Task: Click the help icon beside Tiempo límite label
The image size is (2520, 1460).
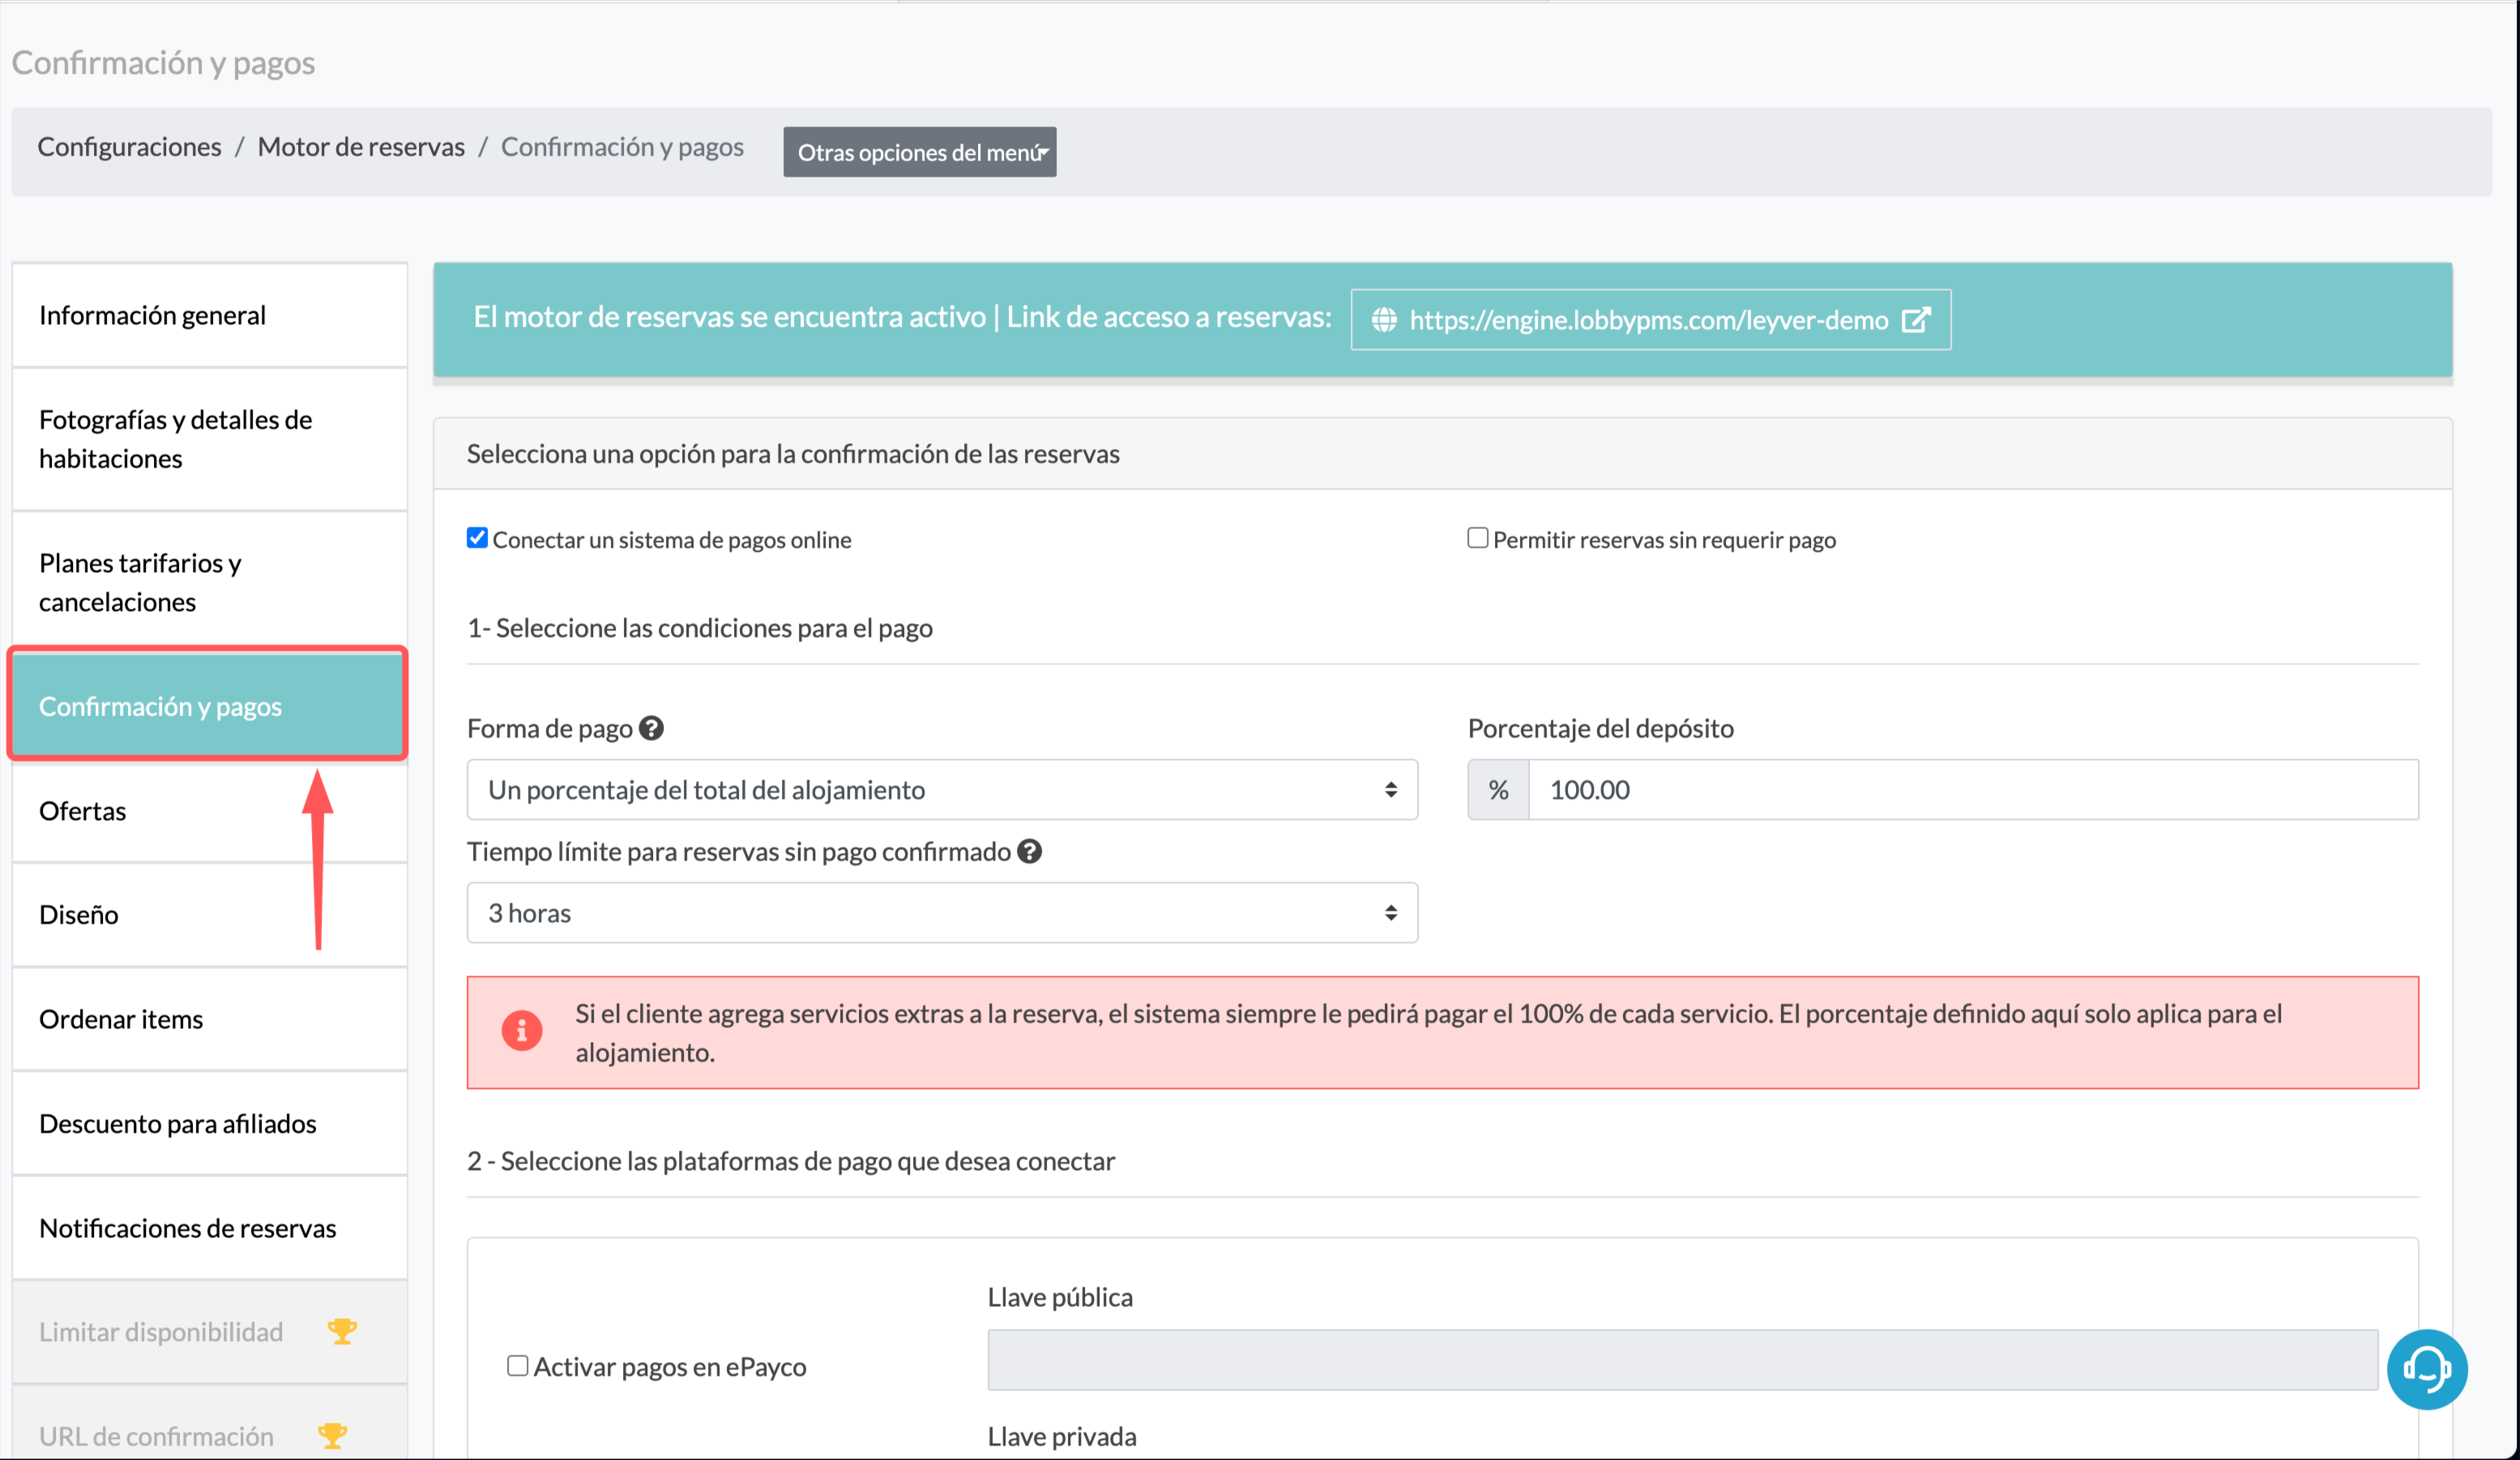Action: click(1029, 851)
